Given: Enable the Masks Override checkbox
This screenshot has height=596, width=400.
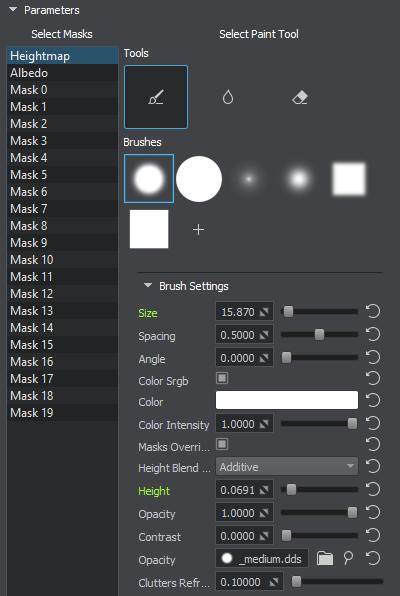Looking at the screenshot, I should 222,444.
